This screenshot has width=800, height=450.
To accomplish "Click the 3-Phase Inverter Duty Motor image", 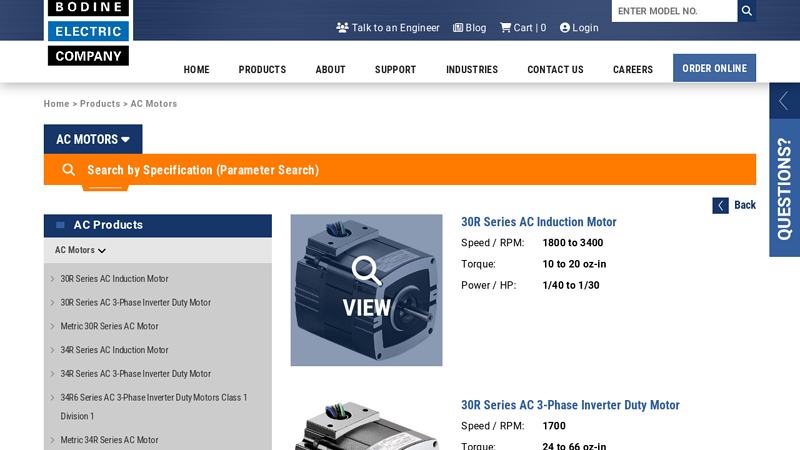I will [x=366, y=424].
